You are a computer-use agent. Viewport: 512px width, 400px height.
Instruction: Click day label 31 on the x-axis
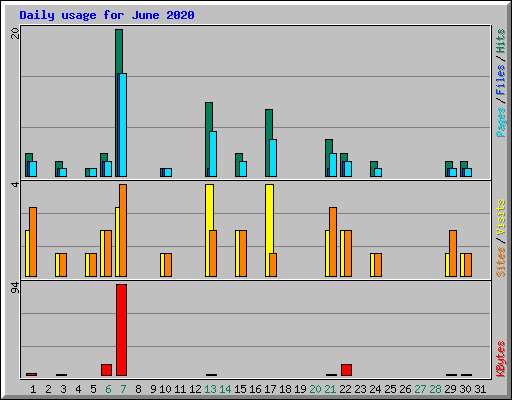pyautogui.click(x=480, y=389)
